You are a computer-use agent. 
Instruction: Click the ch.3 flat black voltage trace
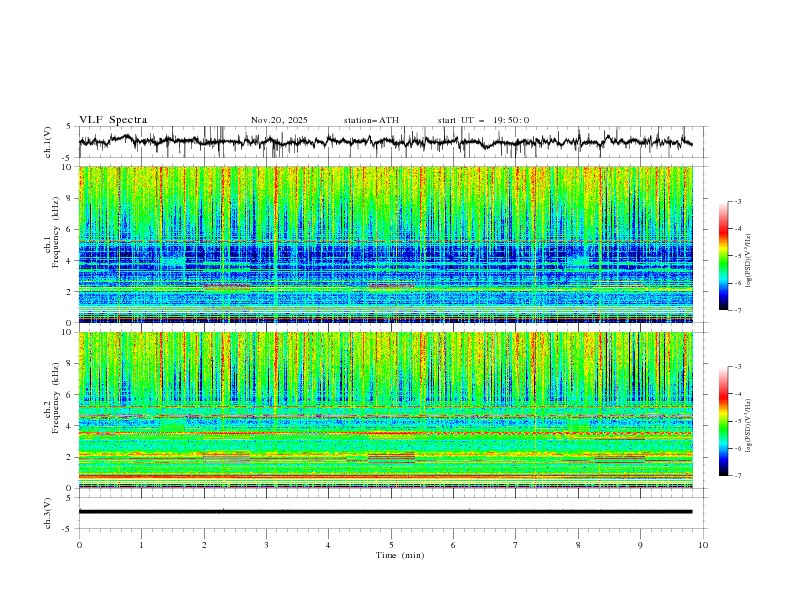click(385, 512)
